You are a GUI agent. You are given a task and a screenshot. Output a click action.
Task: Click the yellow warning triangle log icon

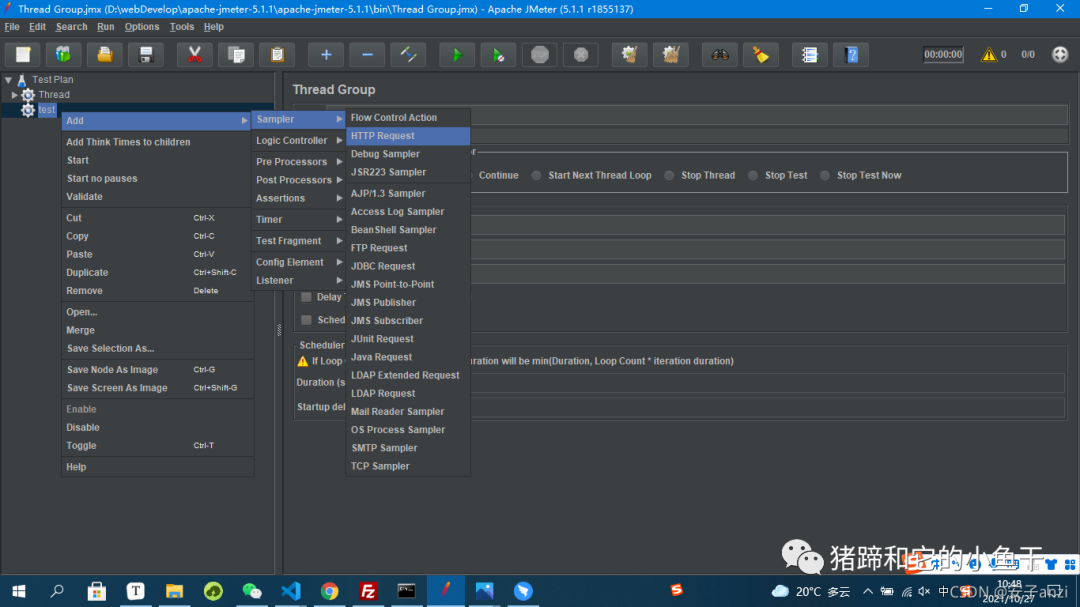click(x=988, y=54)
